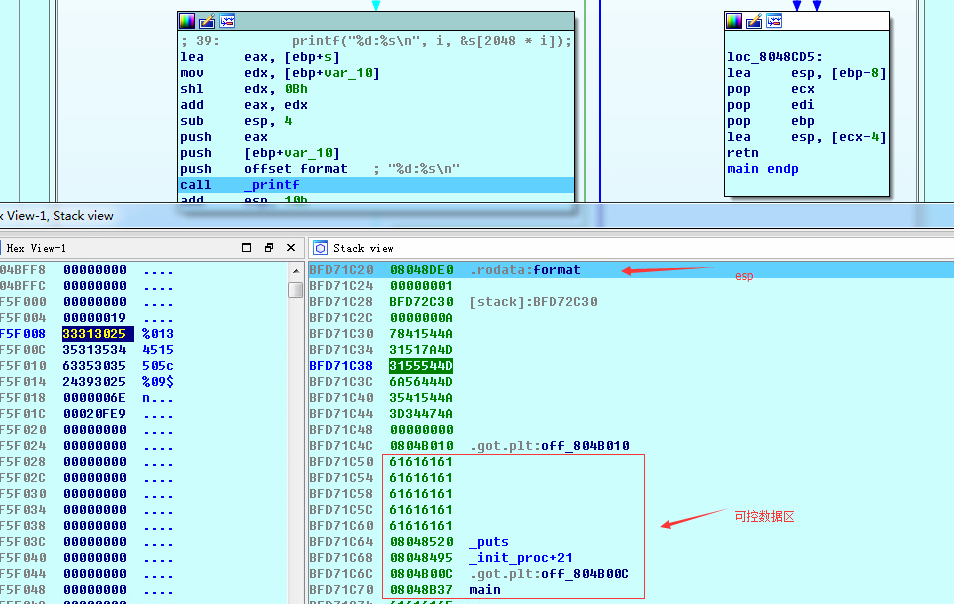The width and height of the screenshot is (954, 604).
Task: Click the loc_8048CD5 label
Action: [775, 57]
